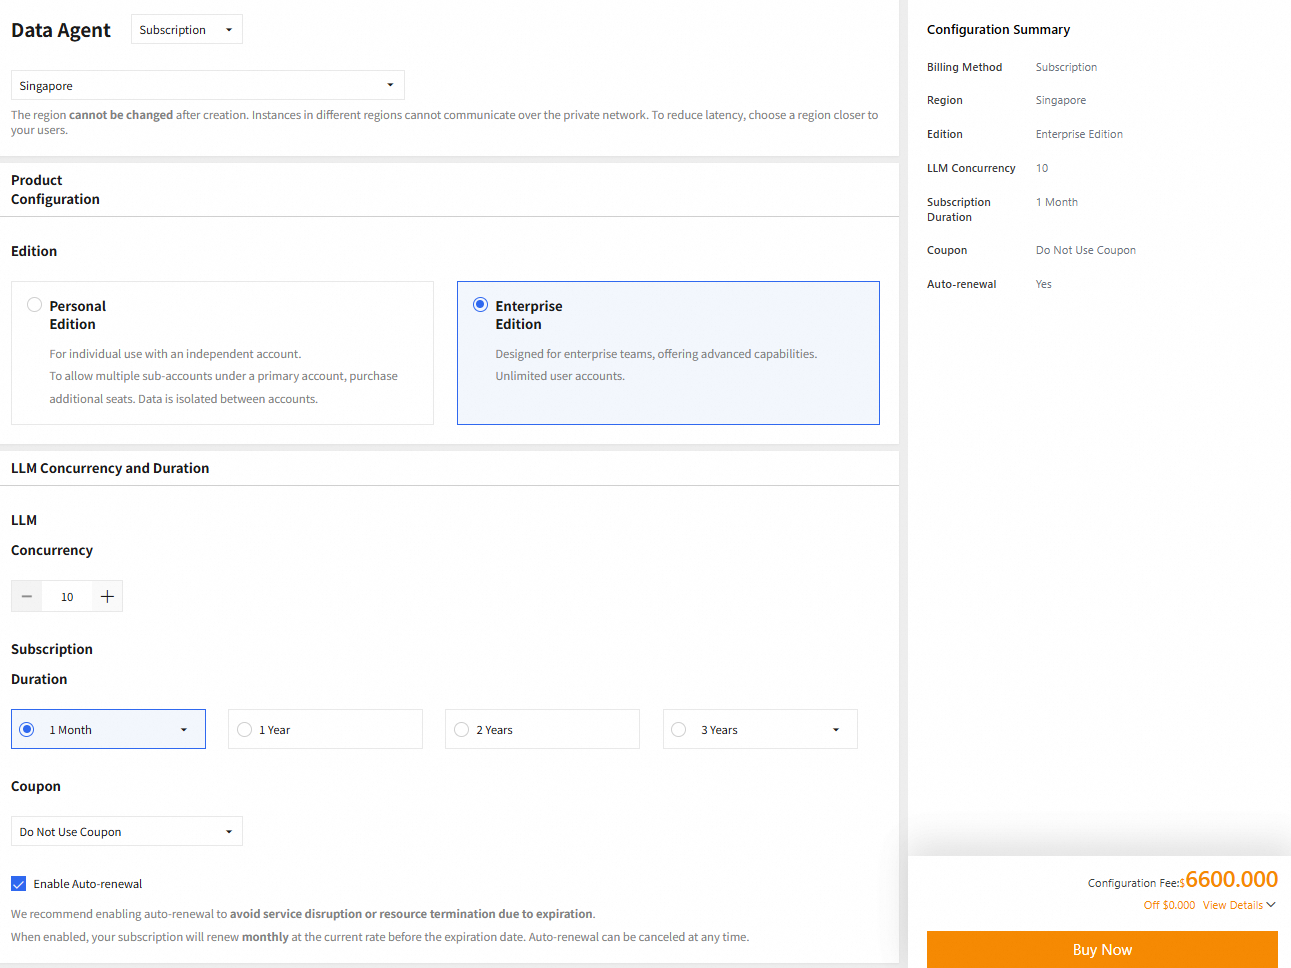Select the Personal Edition radio button
Image resolution: width=1291 pixels, height=968 pixels.
tap(35, 305)
